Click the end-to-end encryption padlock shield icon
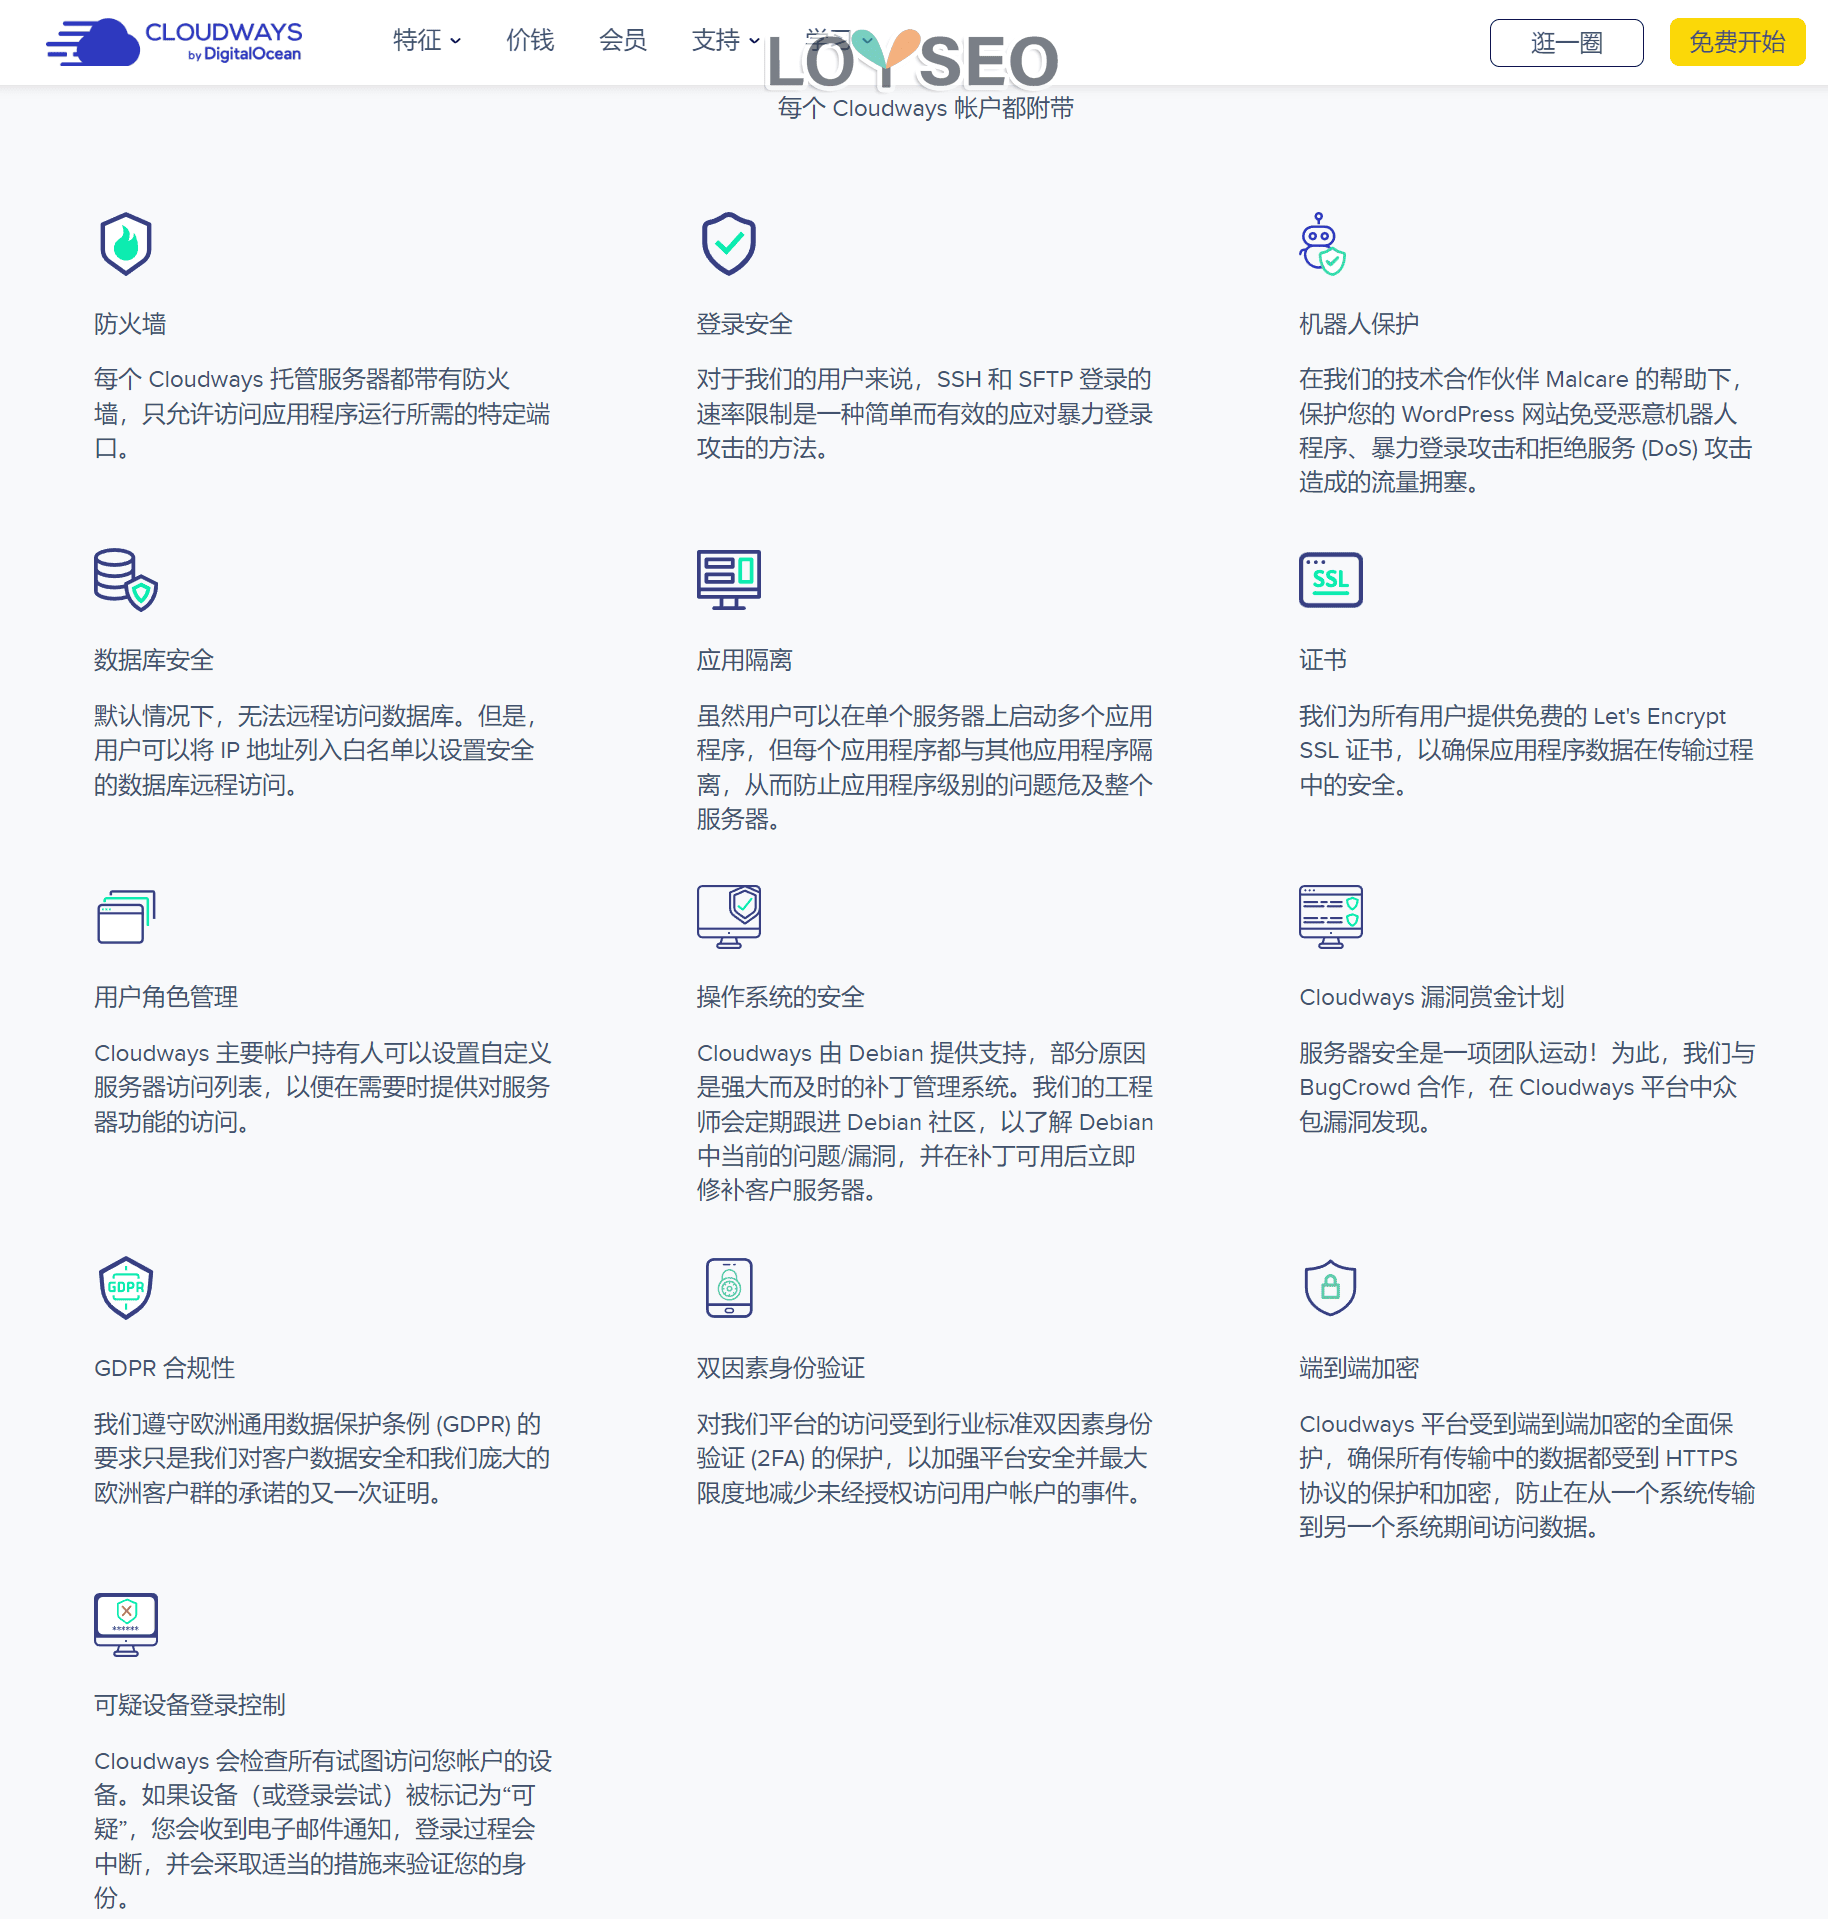 pos(1330,1287)
